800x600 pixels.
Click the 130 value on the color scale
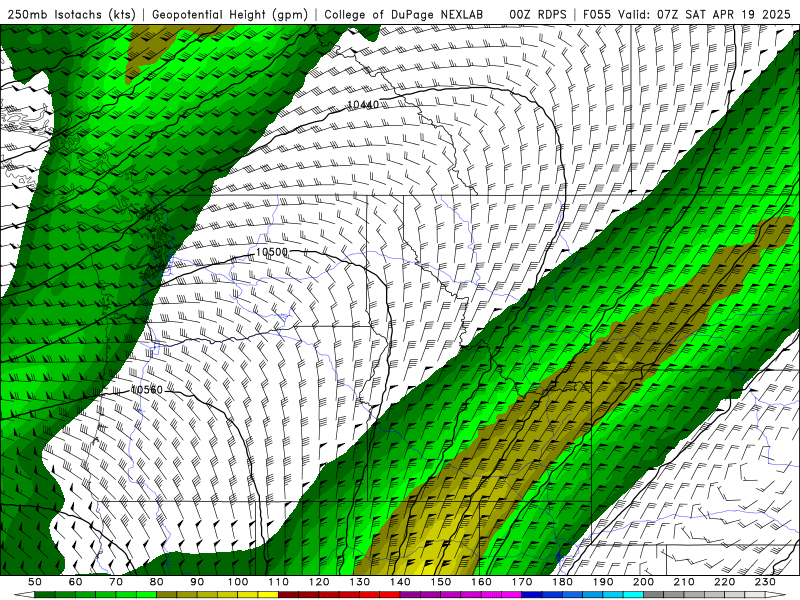360,582
